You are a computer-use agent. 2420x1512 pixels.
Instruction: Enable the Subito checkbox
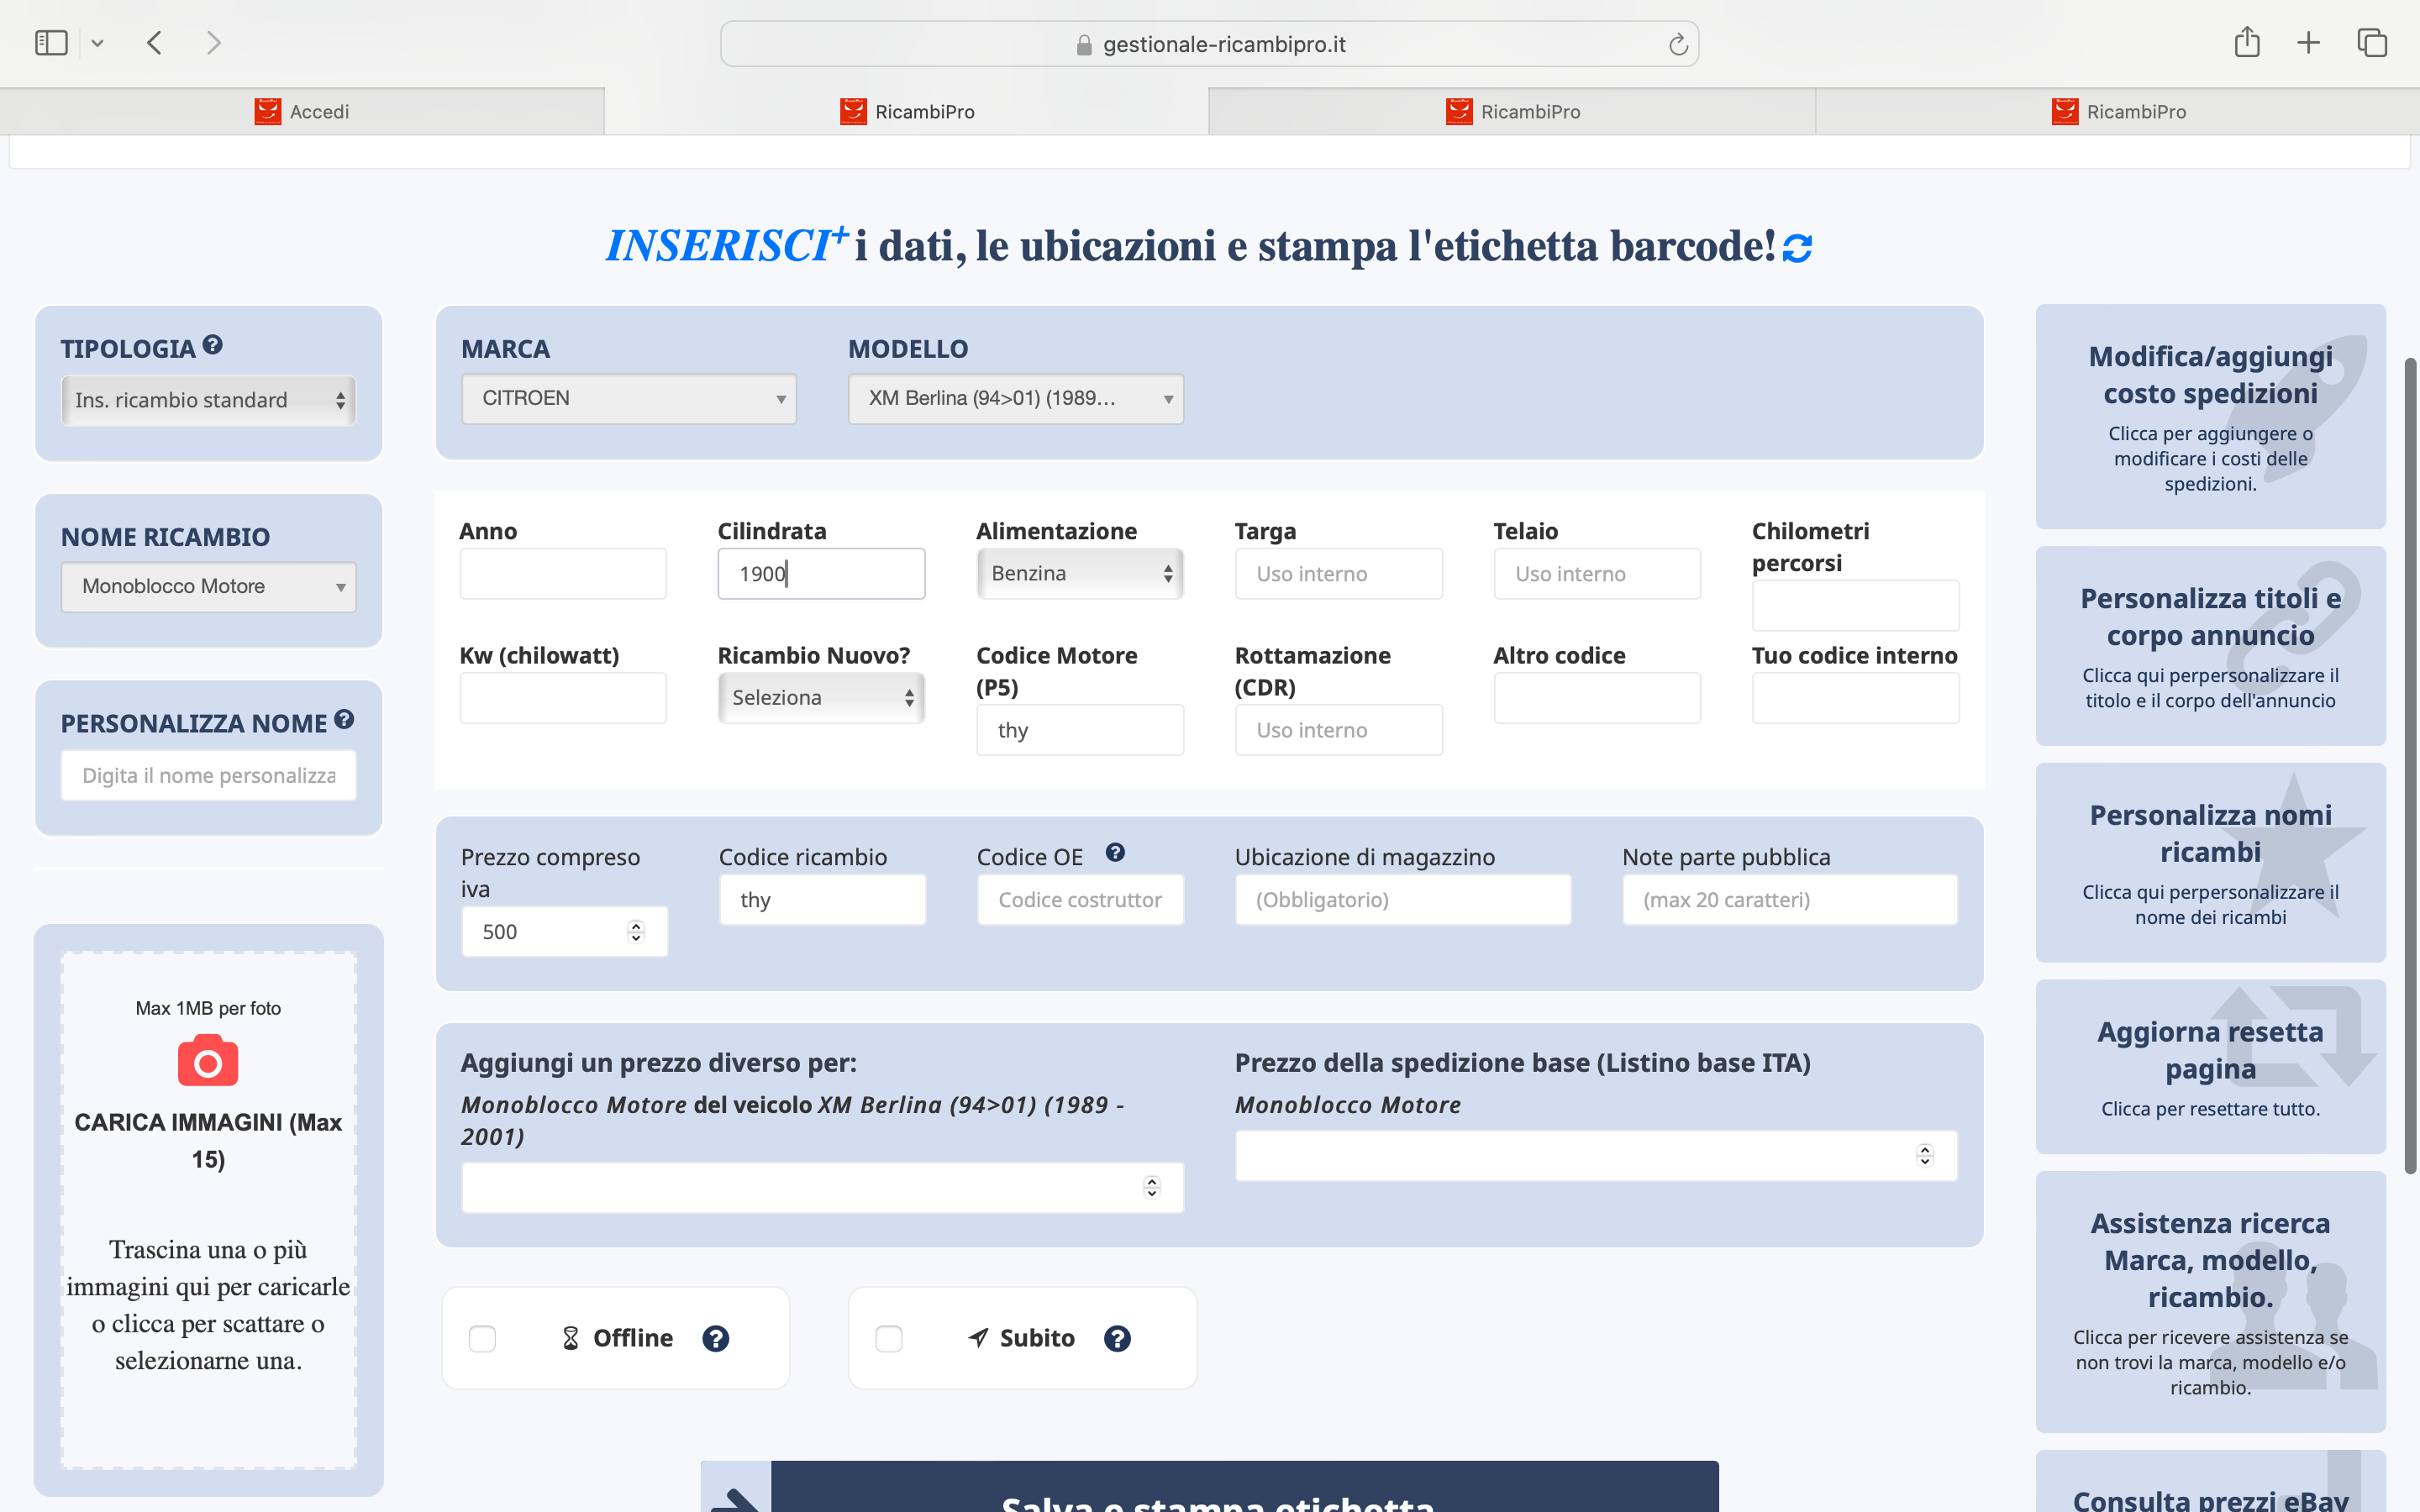tap(888, 1338)
